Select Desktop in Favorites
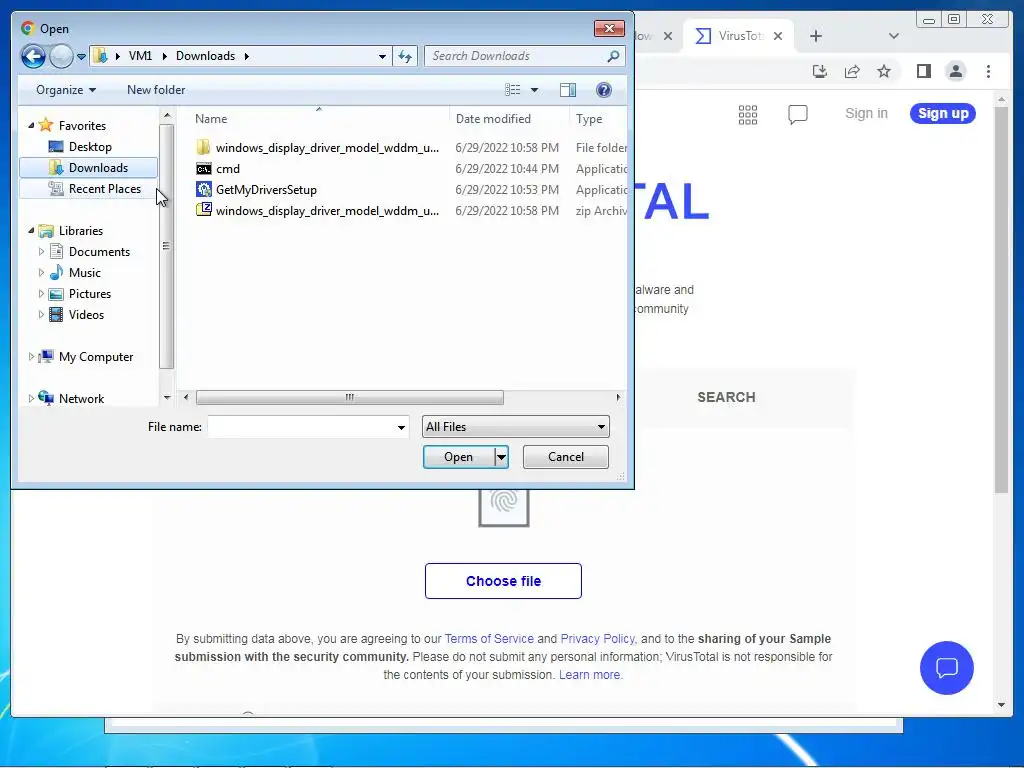1024x768 pixels. [90, 147]
